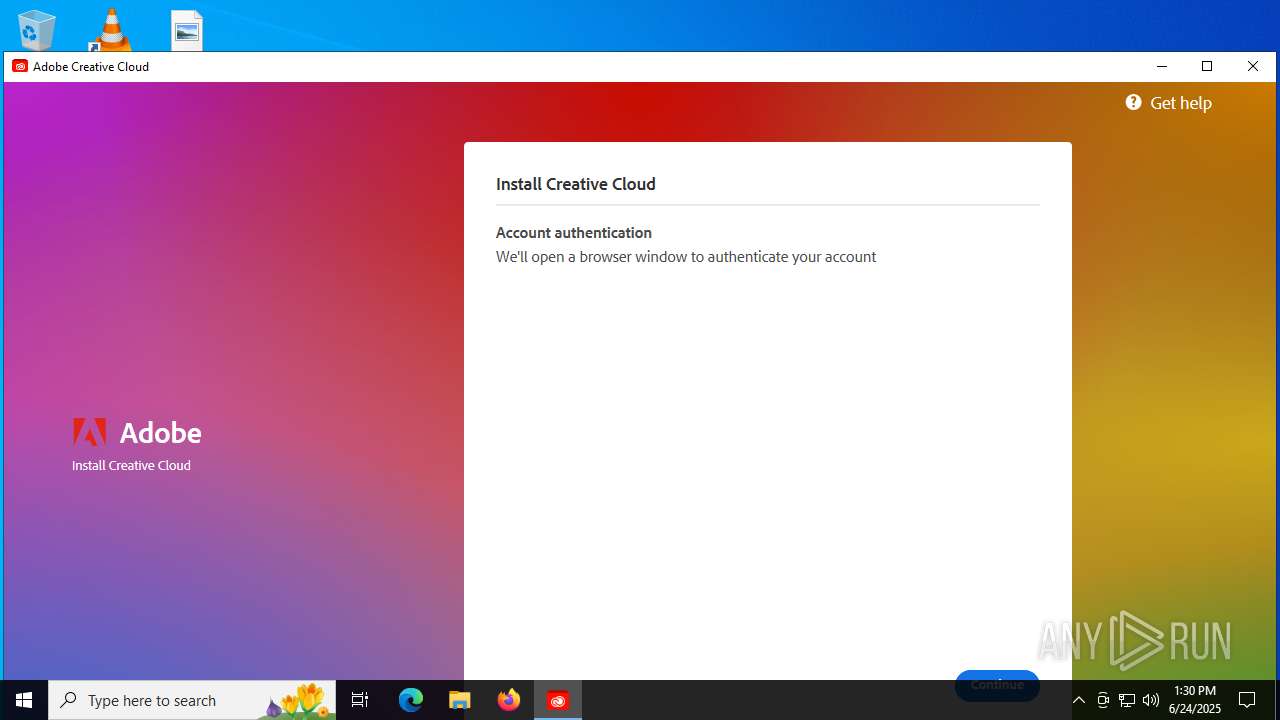This screenshot has height=720, width=1280.
Task: Click the "We'll open a browser window" message
Action: click(686, 257)
